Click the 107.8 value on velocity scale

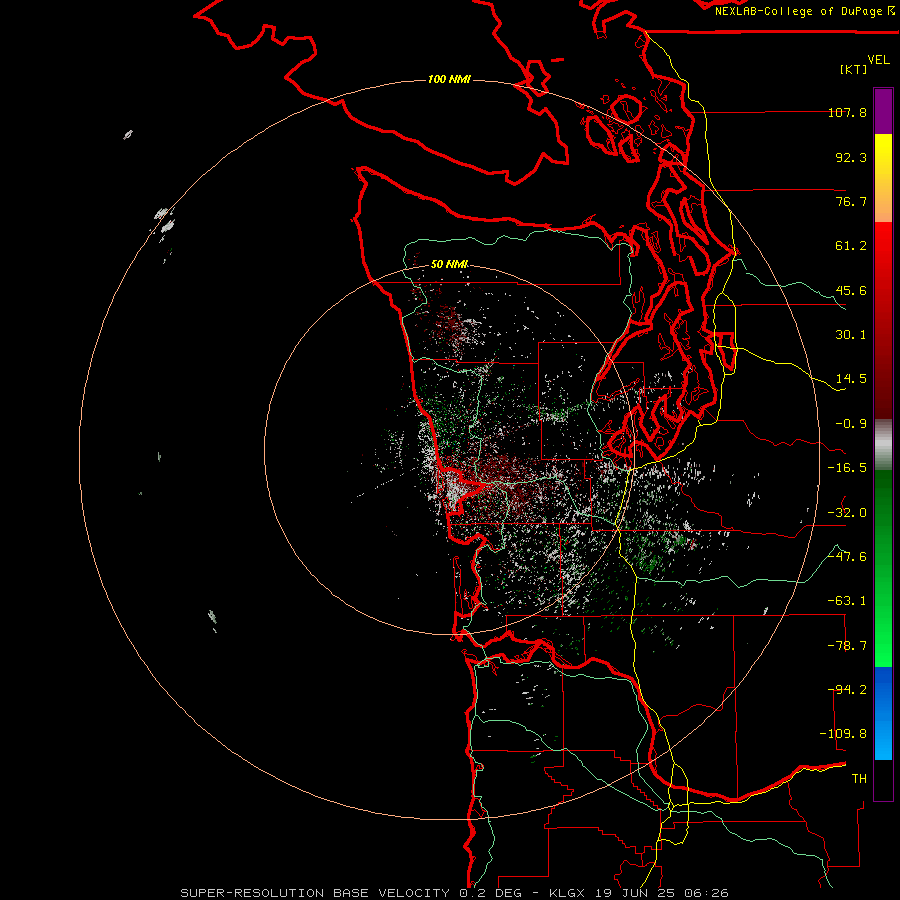pos(847,112)
